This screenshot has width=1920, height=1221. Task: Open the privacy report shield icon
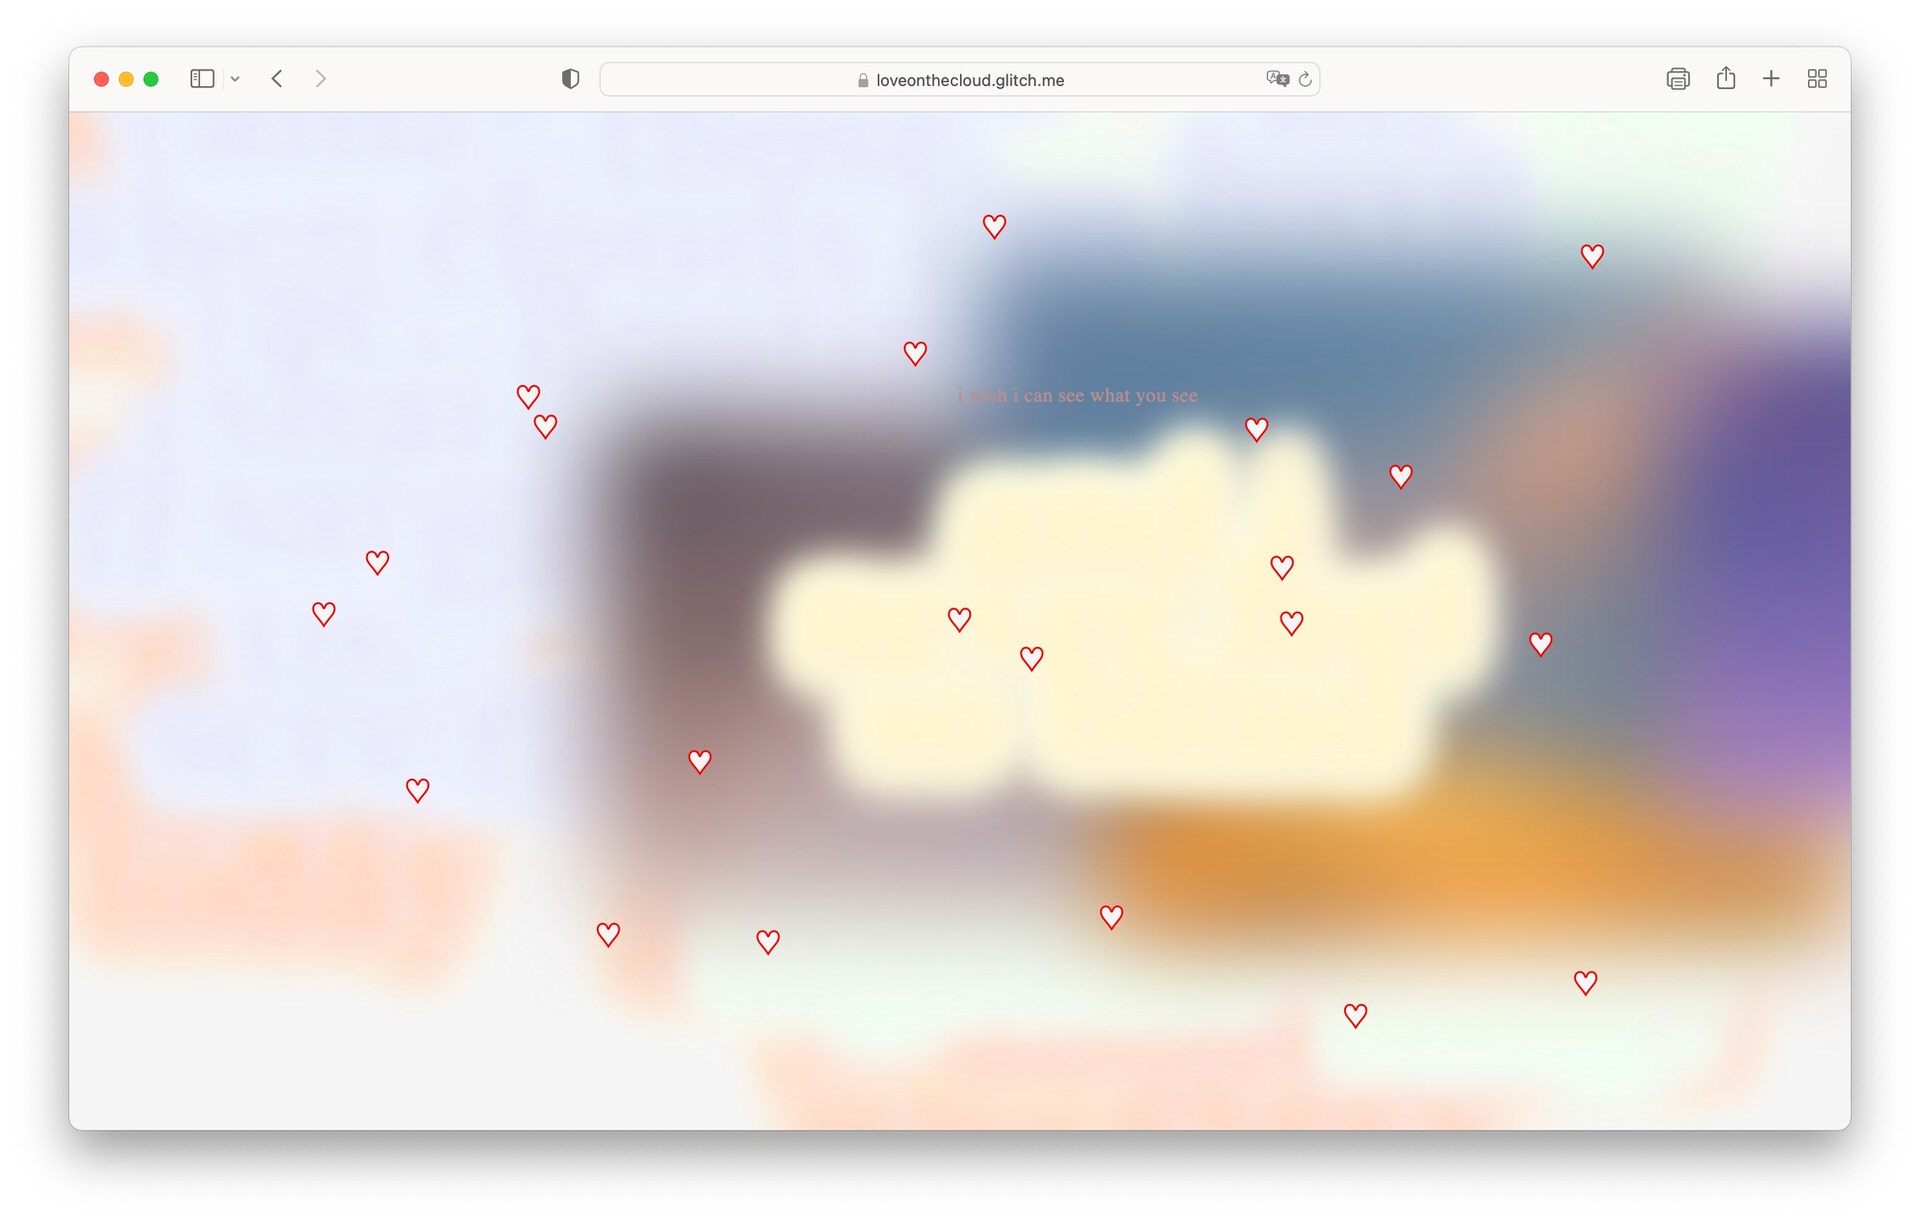pyautogui.click(x=570, y=79)
